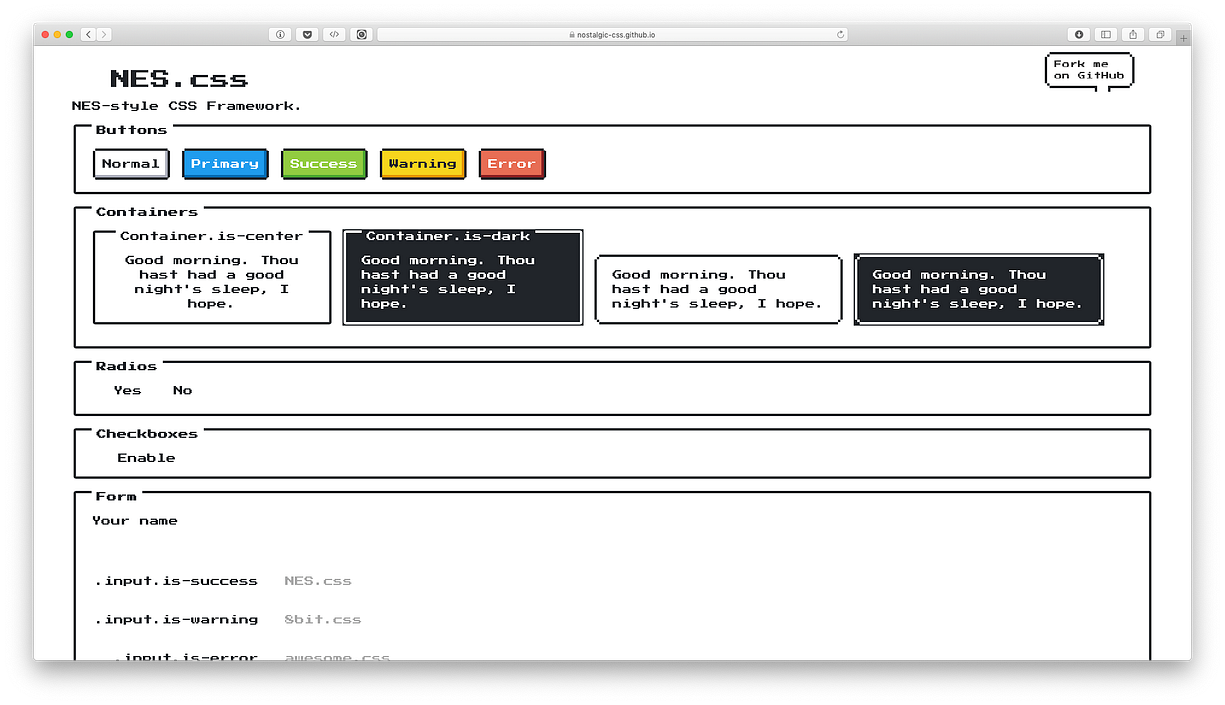Show the tab overview icon

[1160, 34]
